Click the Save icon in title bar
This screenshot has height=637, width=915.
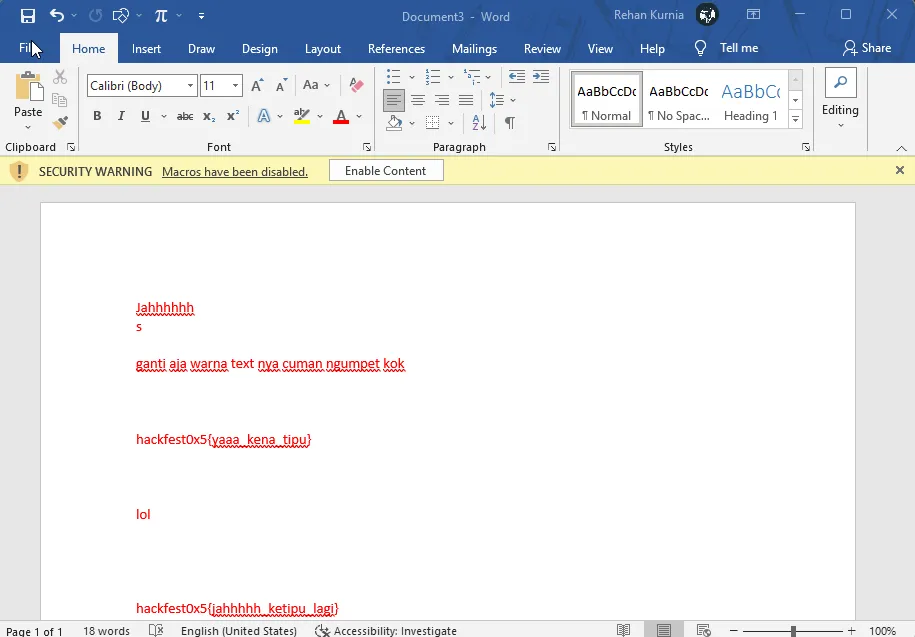27,16
